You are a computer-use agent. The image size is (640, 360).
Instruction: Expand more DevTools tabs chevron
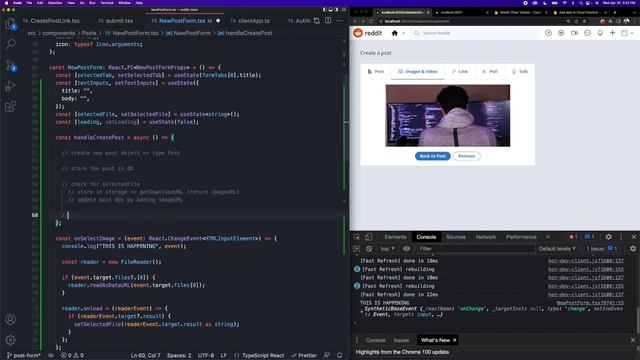tap(548, 237)
